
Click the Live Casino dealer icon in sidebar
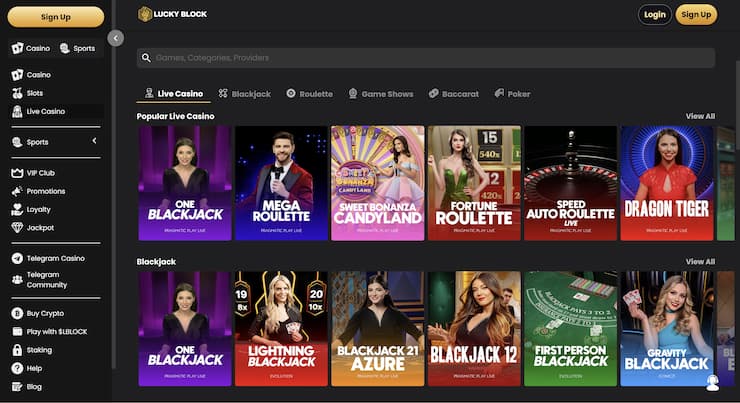pos(17,111)
